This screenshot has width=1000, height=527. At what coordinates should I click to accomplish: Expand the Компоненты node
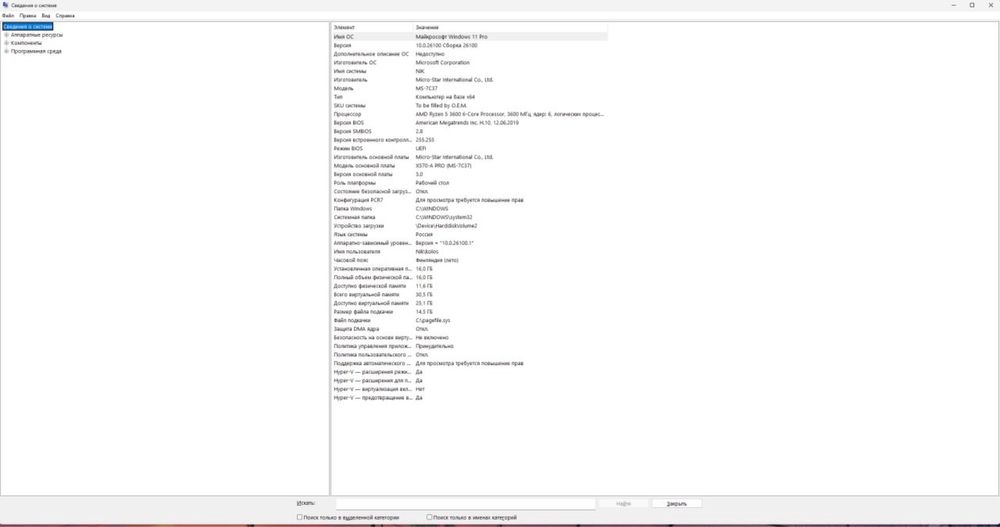click(6, 43)
